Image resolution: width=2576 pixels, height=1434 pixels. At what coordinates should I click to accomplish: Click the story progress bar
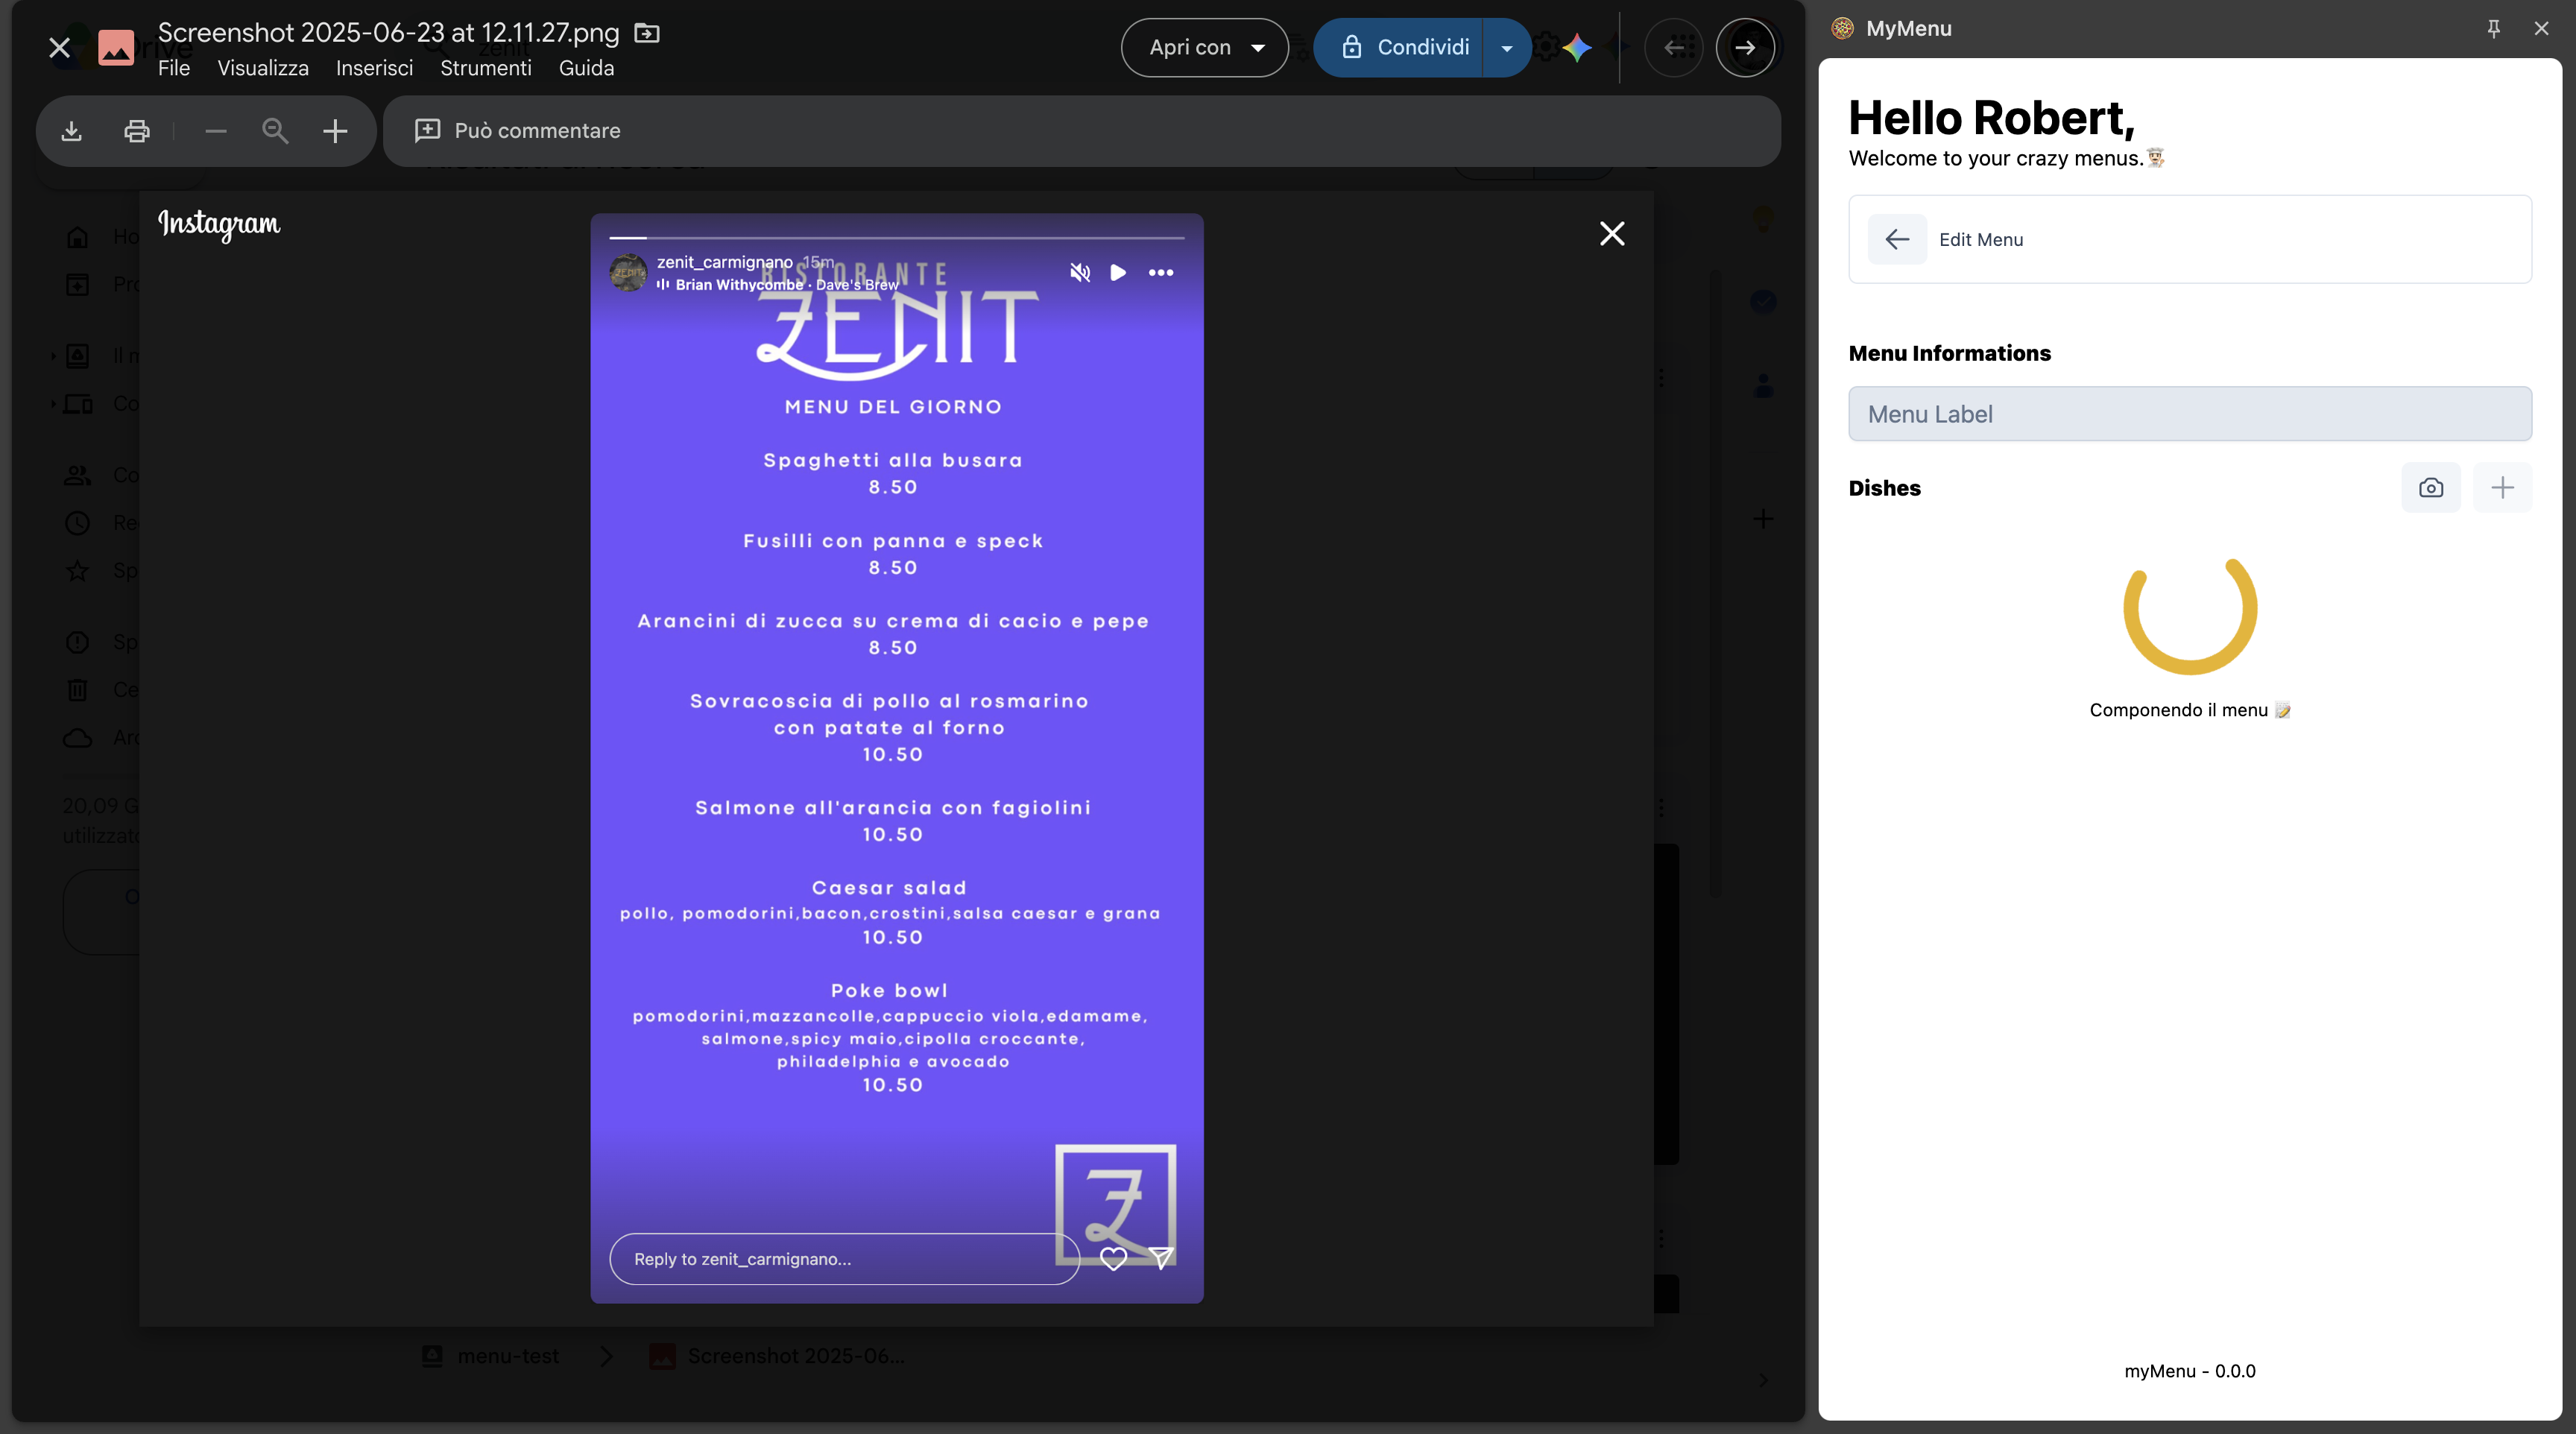897,238
